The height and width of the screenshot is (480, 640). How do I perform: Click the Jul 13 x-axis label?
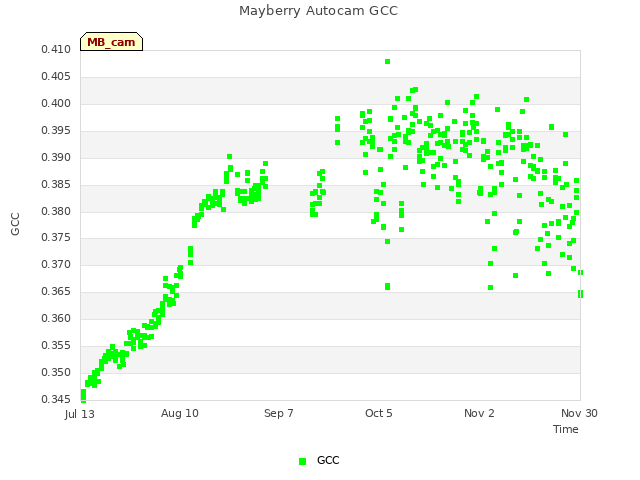80,414
